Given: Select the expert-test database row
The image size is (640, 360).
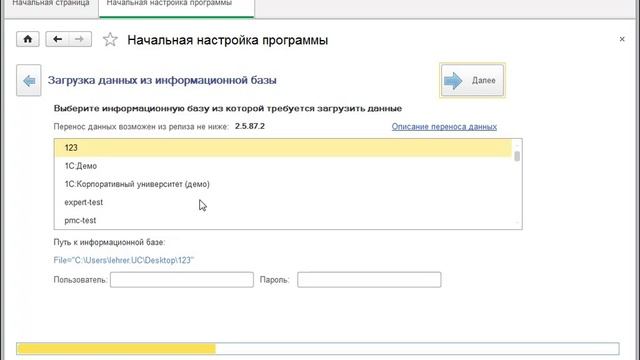Looking at the screenshot, I should [x=283, y=202].
